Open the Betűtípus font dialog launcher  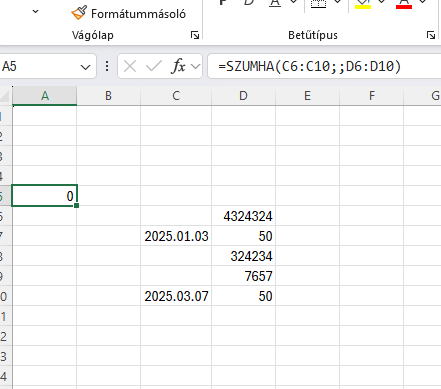tap(431, 35)
